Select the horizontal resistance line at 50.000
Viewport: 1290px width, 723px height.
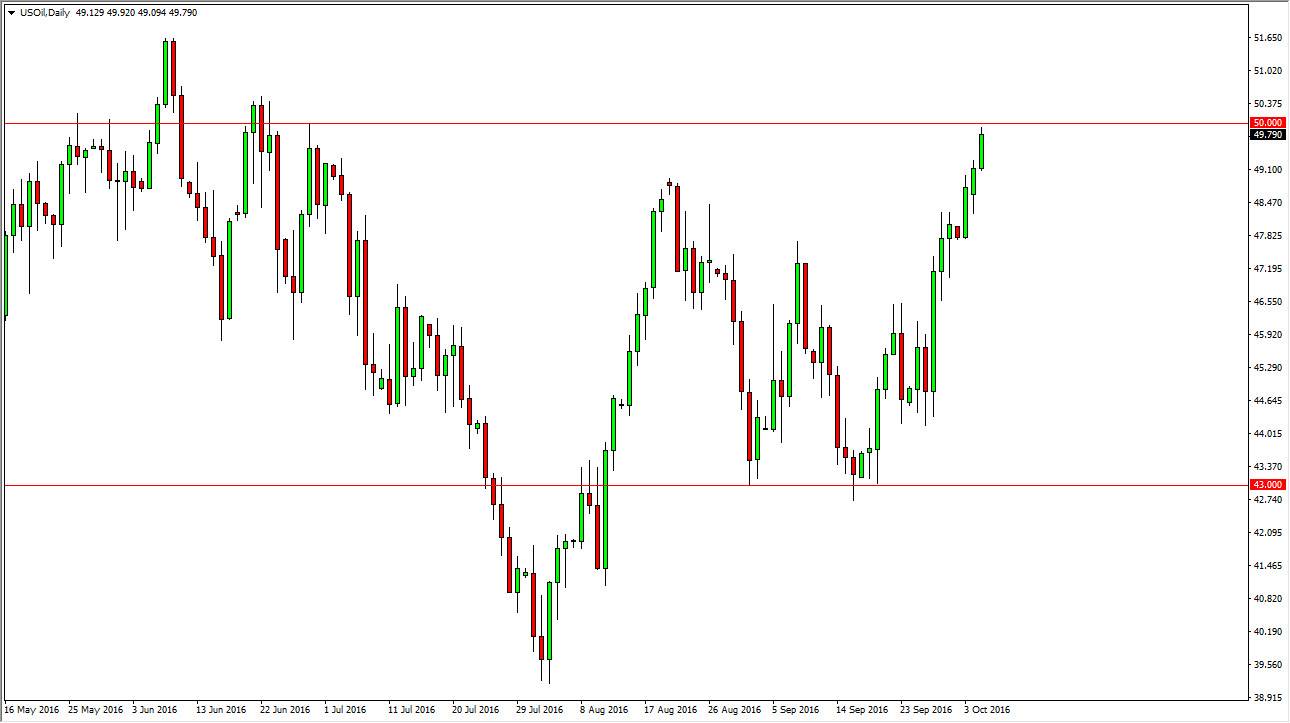(626, 123)
